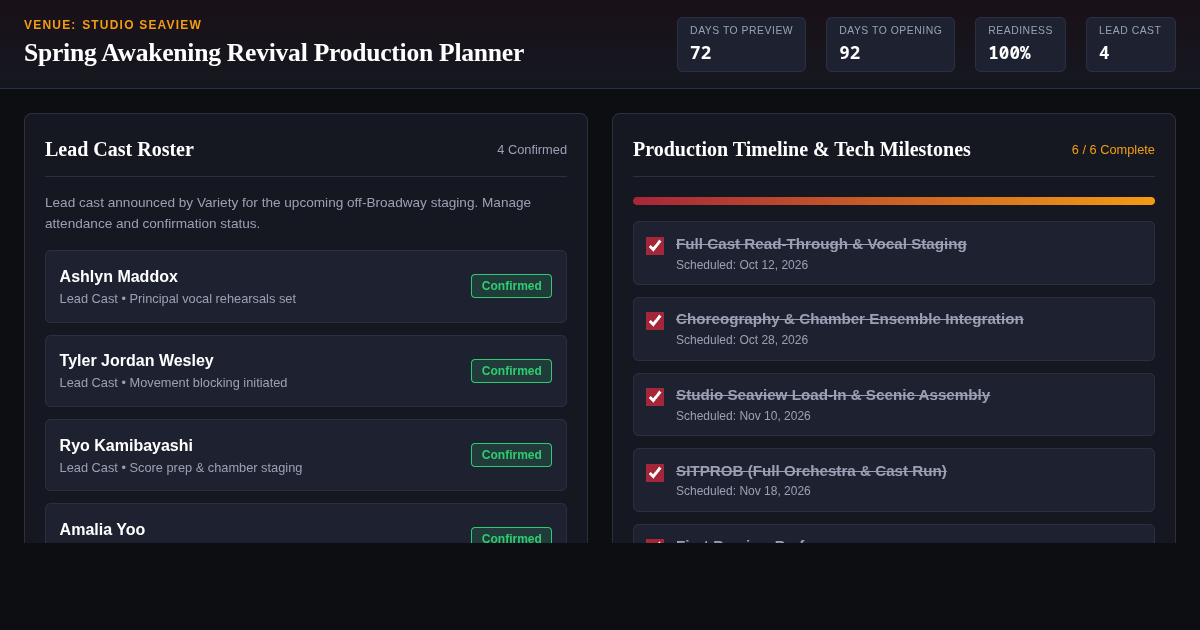Click the Production Timeline & Tech Milestones heading
The width and height of the screenshot is (1200, 630).
coord(802,149)
